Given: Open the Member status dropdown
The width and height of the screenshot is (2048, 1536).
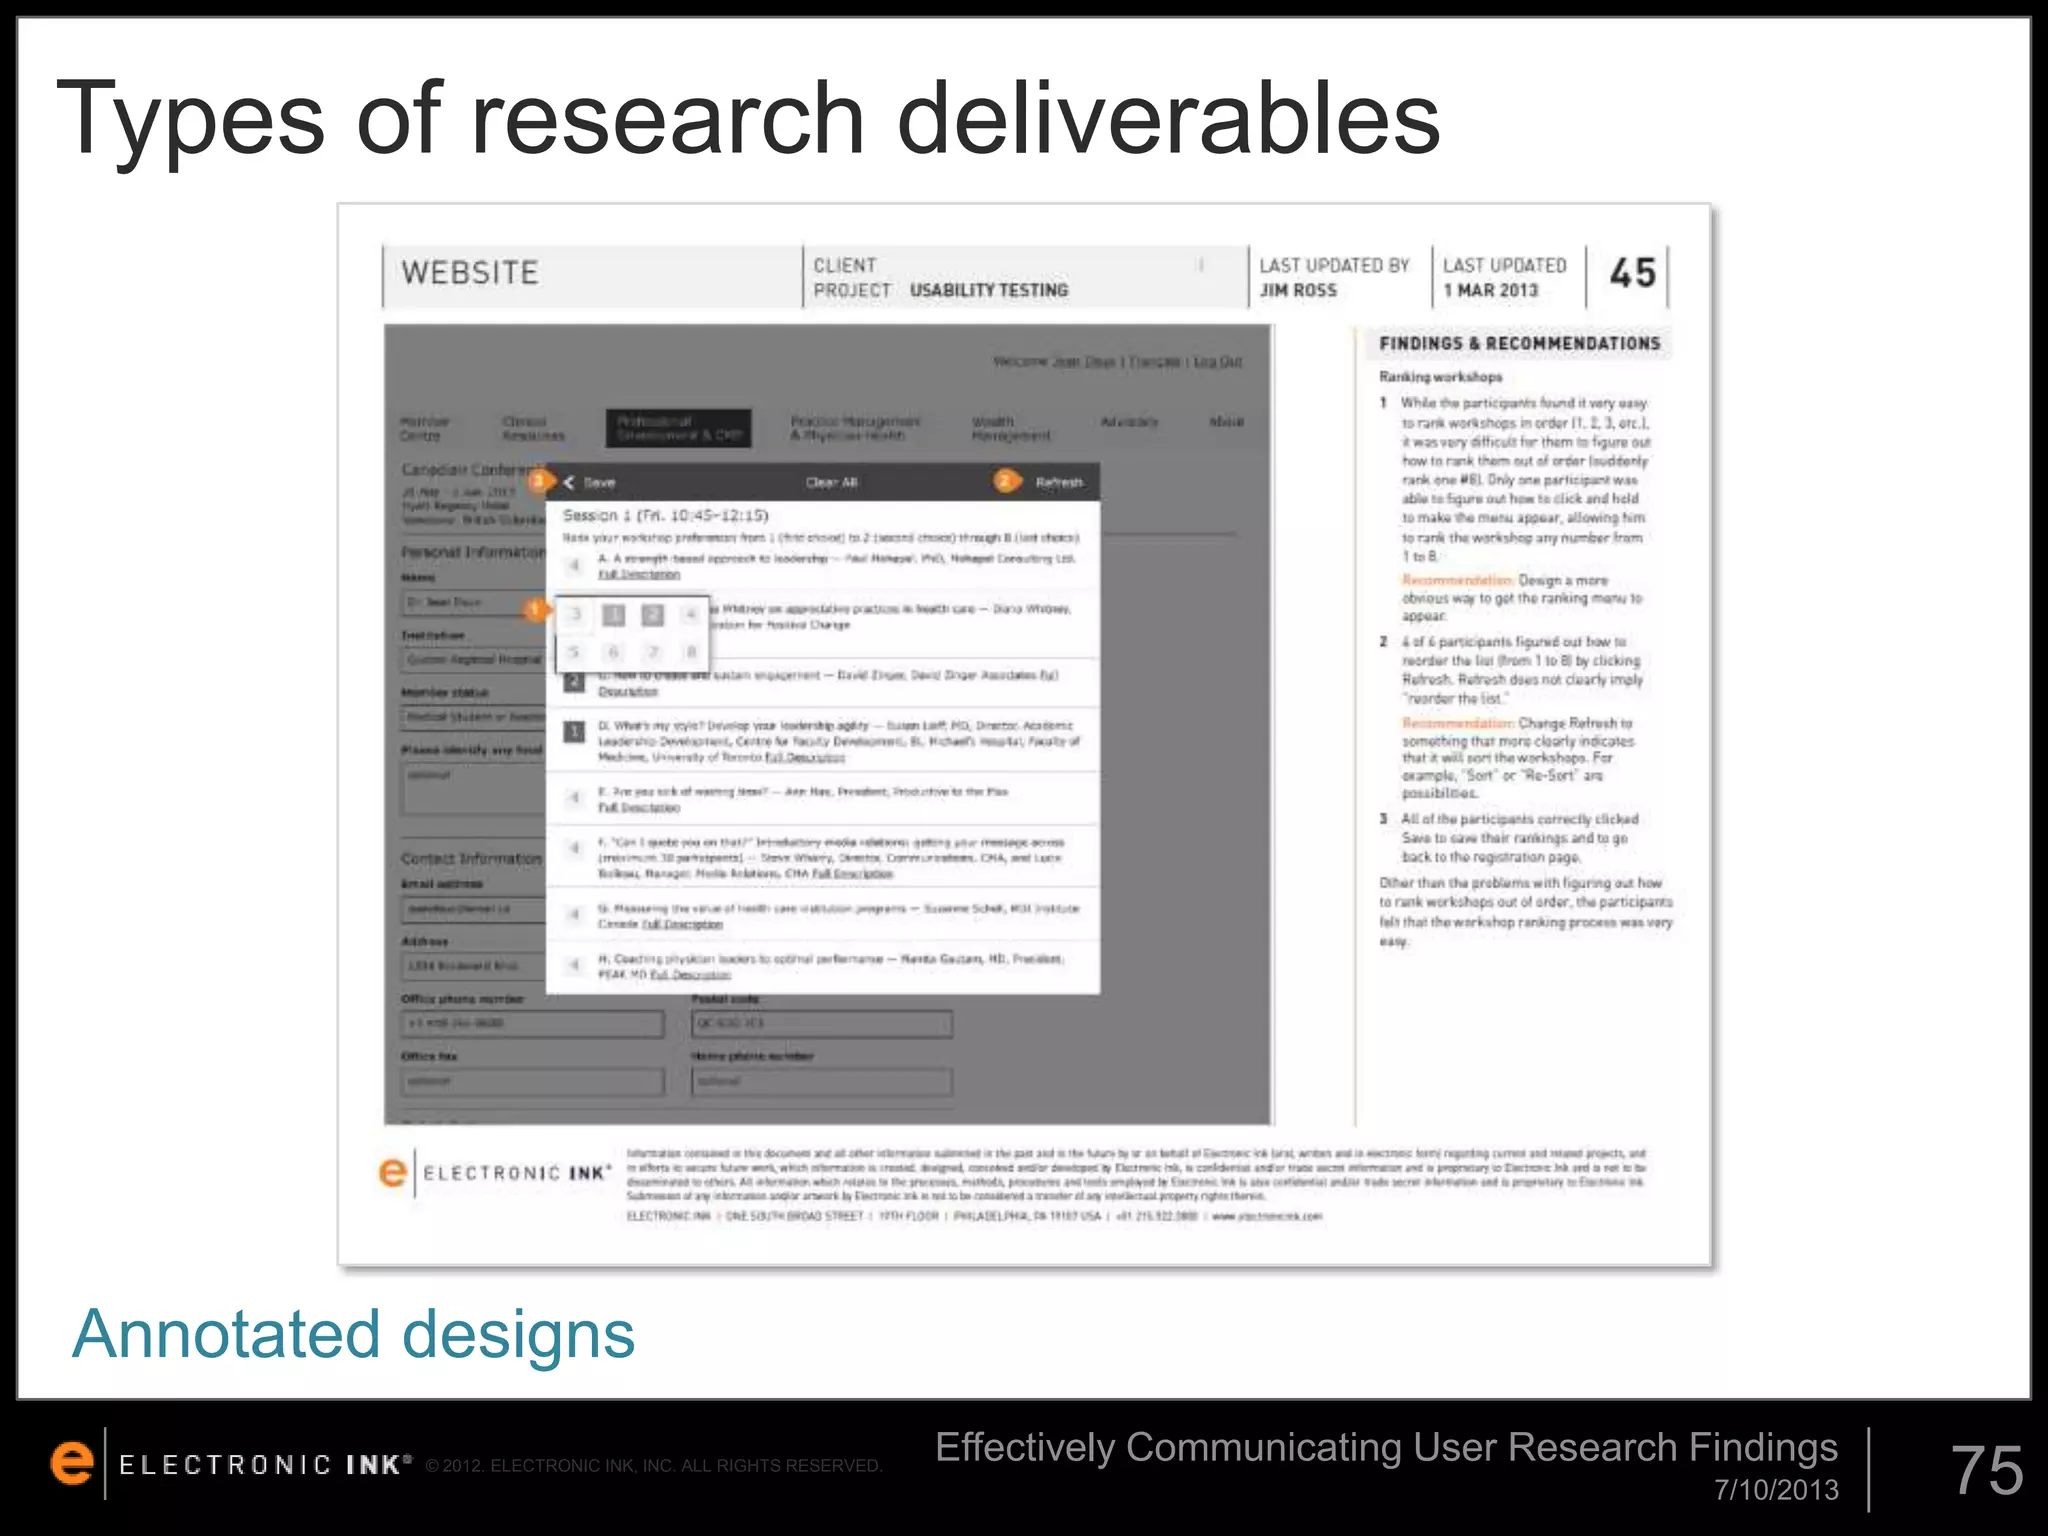Looking at the screenshot, I should pyautogui.click(x=473, y=717).
